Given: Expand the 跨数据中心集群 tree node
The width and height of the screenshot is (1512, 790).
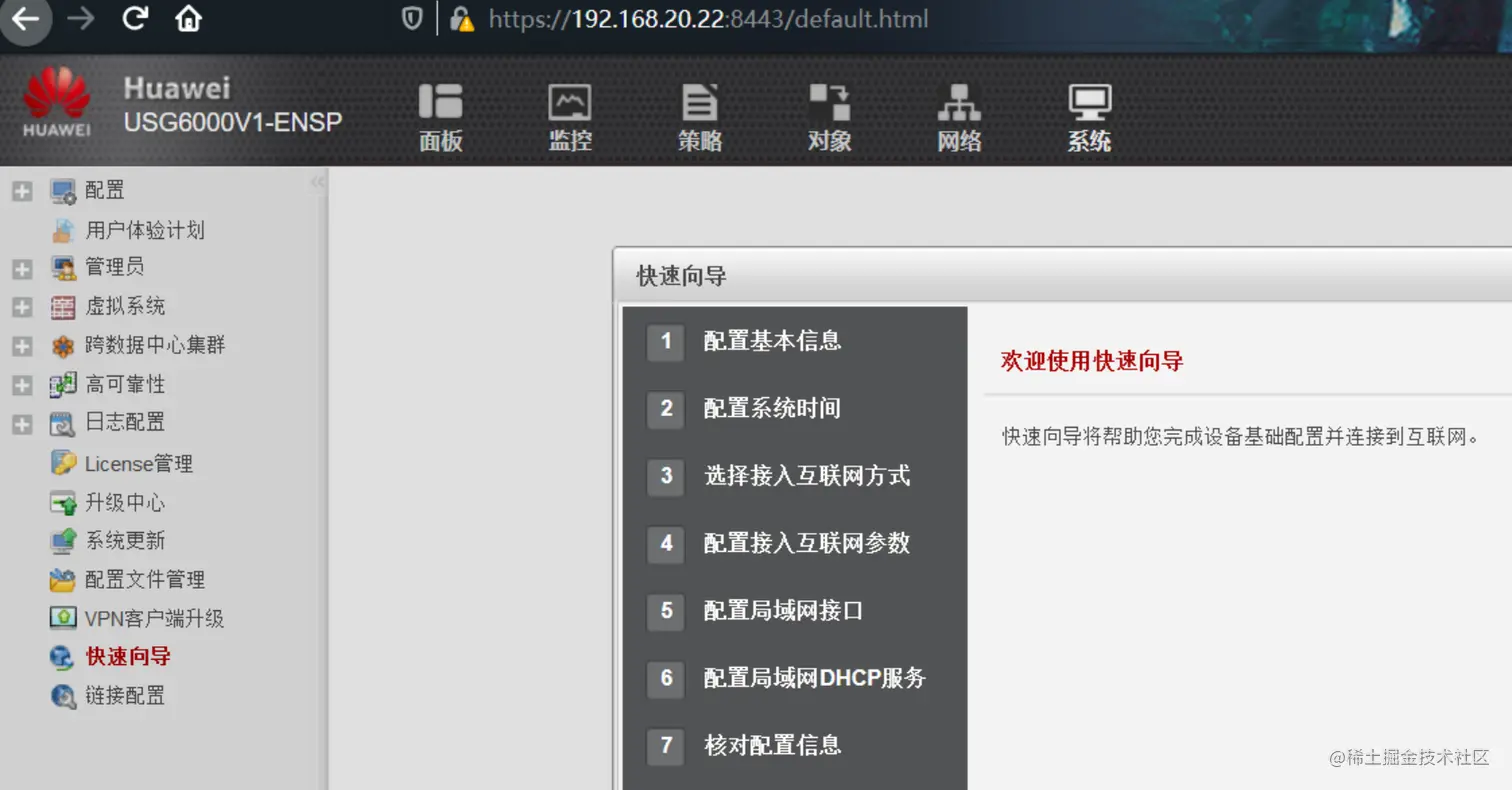Looking at the screenshot, I should pyautogui.click(x=22, y=347).
